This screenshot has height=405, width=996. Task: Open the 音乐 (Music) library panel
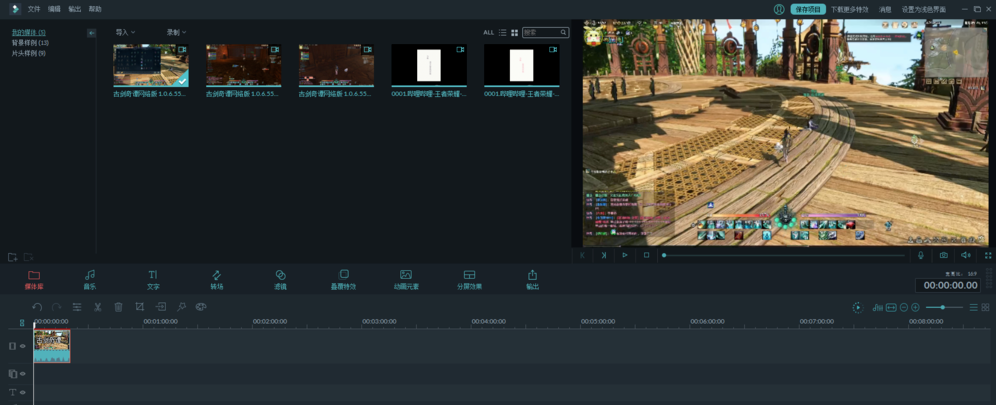click(89, 279)
